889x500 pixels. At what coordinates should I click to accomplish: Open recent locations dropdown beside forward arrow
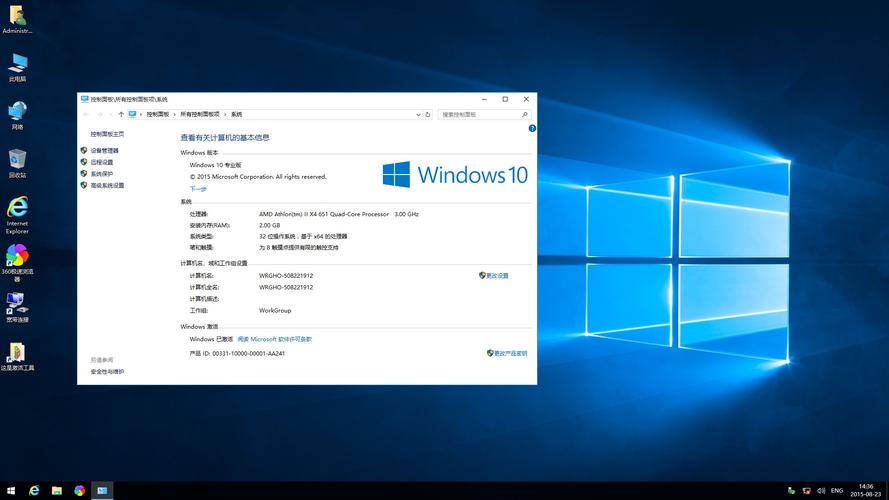[x=110, y=115]
